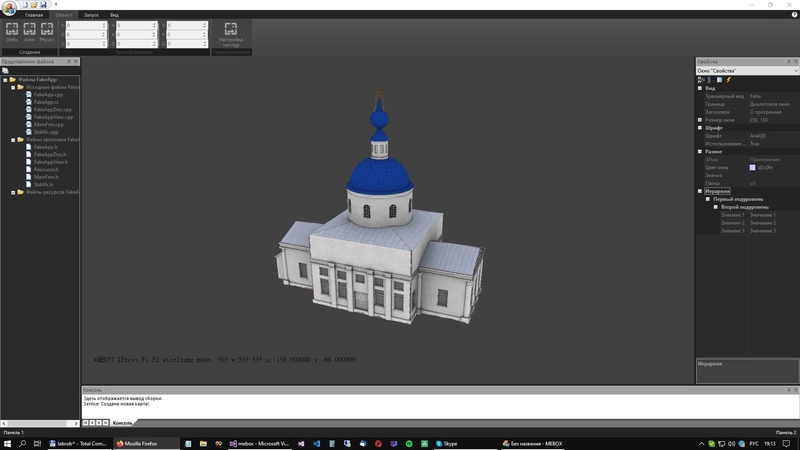Click last tab-scroll arrow in console
Screen dimensions: 800x450
click(x=106, y=423)
